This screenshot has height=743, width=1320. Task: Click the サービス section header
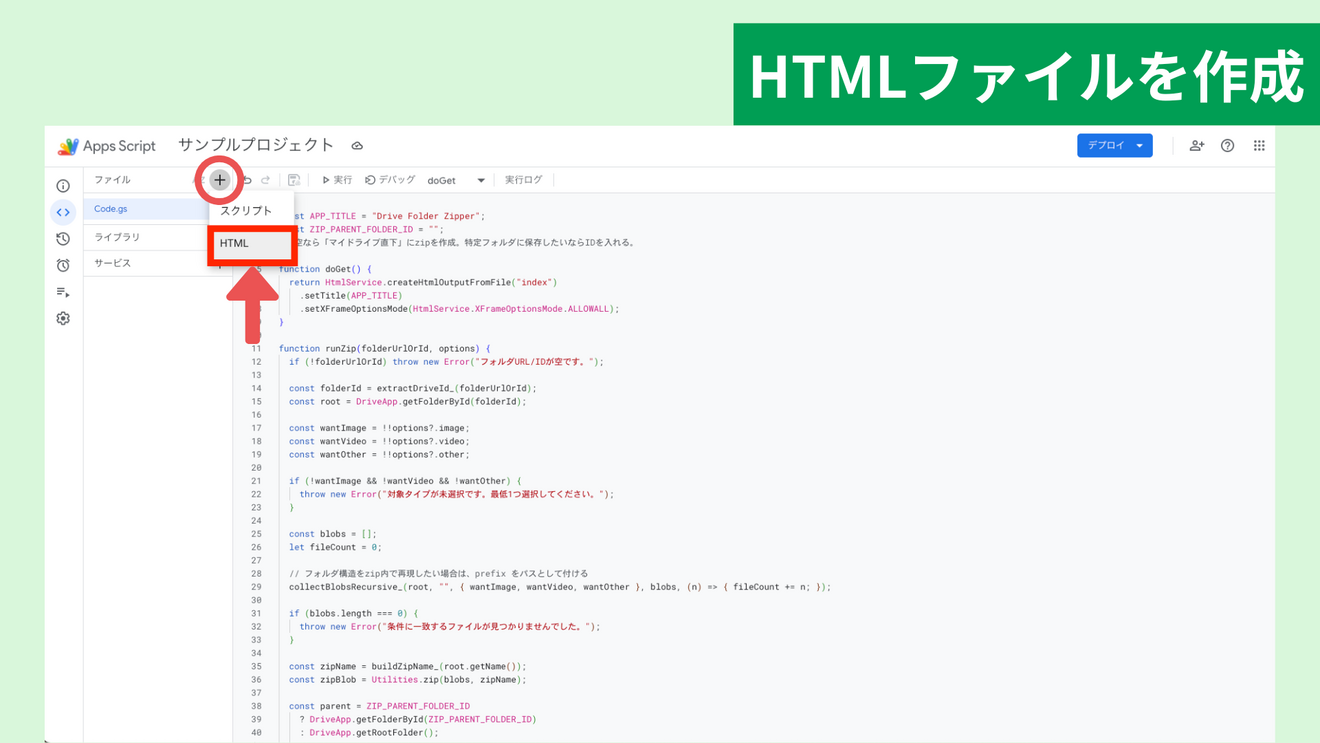[113, 263]
